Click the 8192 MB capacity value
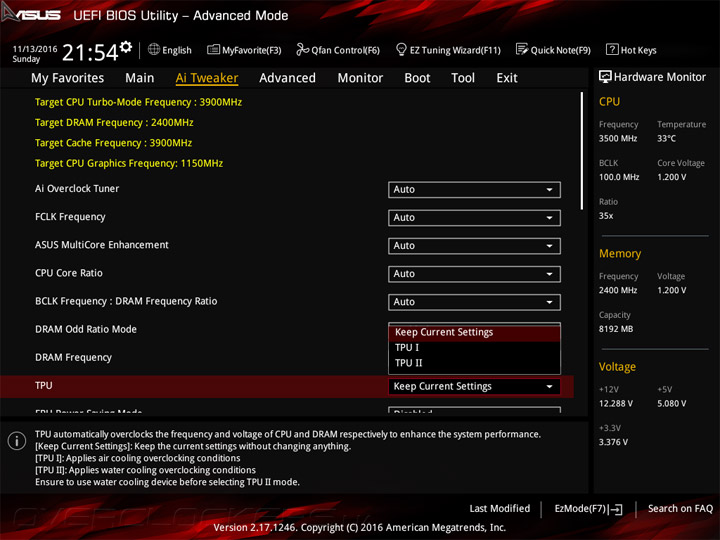Screen dimensions: 720x540 616,329
